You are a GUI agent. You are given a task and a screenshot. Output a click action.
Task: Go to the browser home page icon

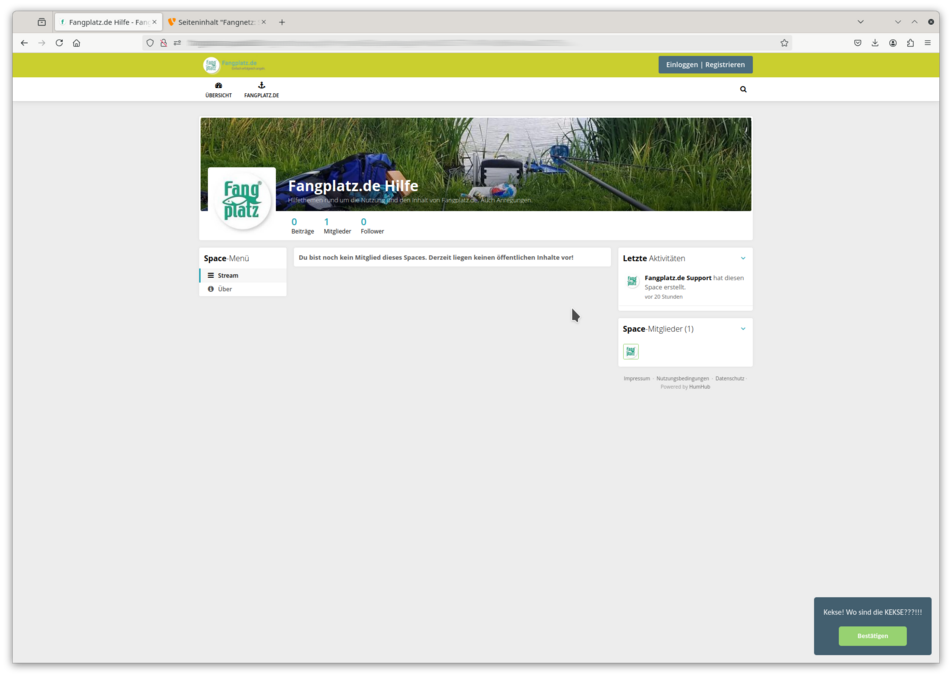pyautogui.click(x=76, y=43)
